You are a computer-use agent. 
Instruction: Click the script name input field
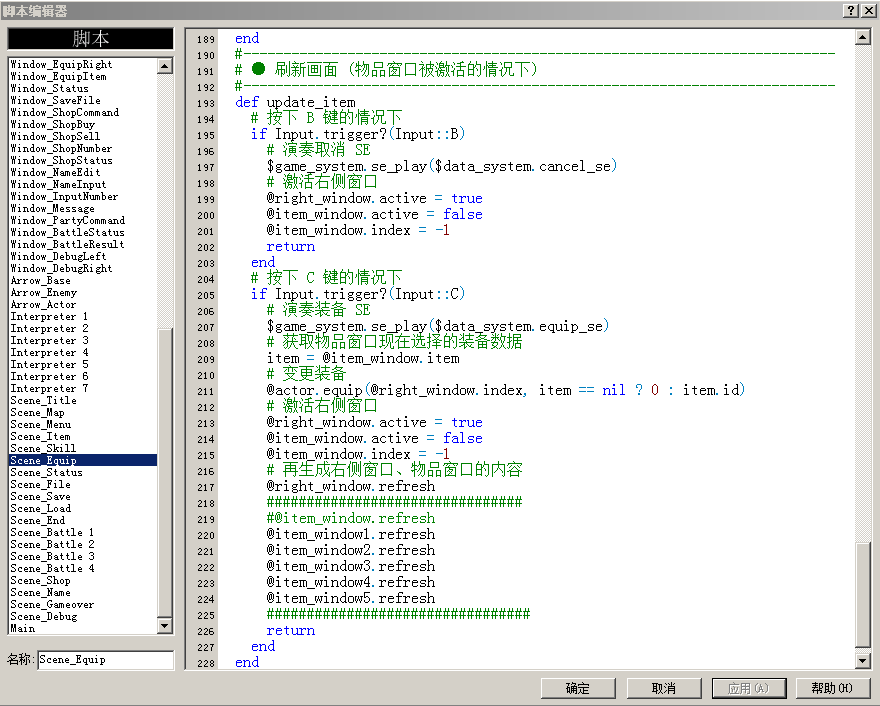[106, 660]
